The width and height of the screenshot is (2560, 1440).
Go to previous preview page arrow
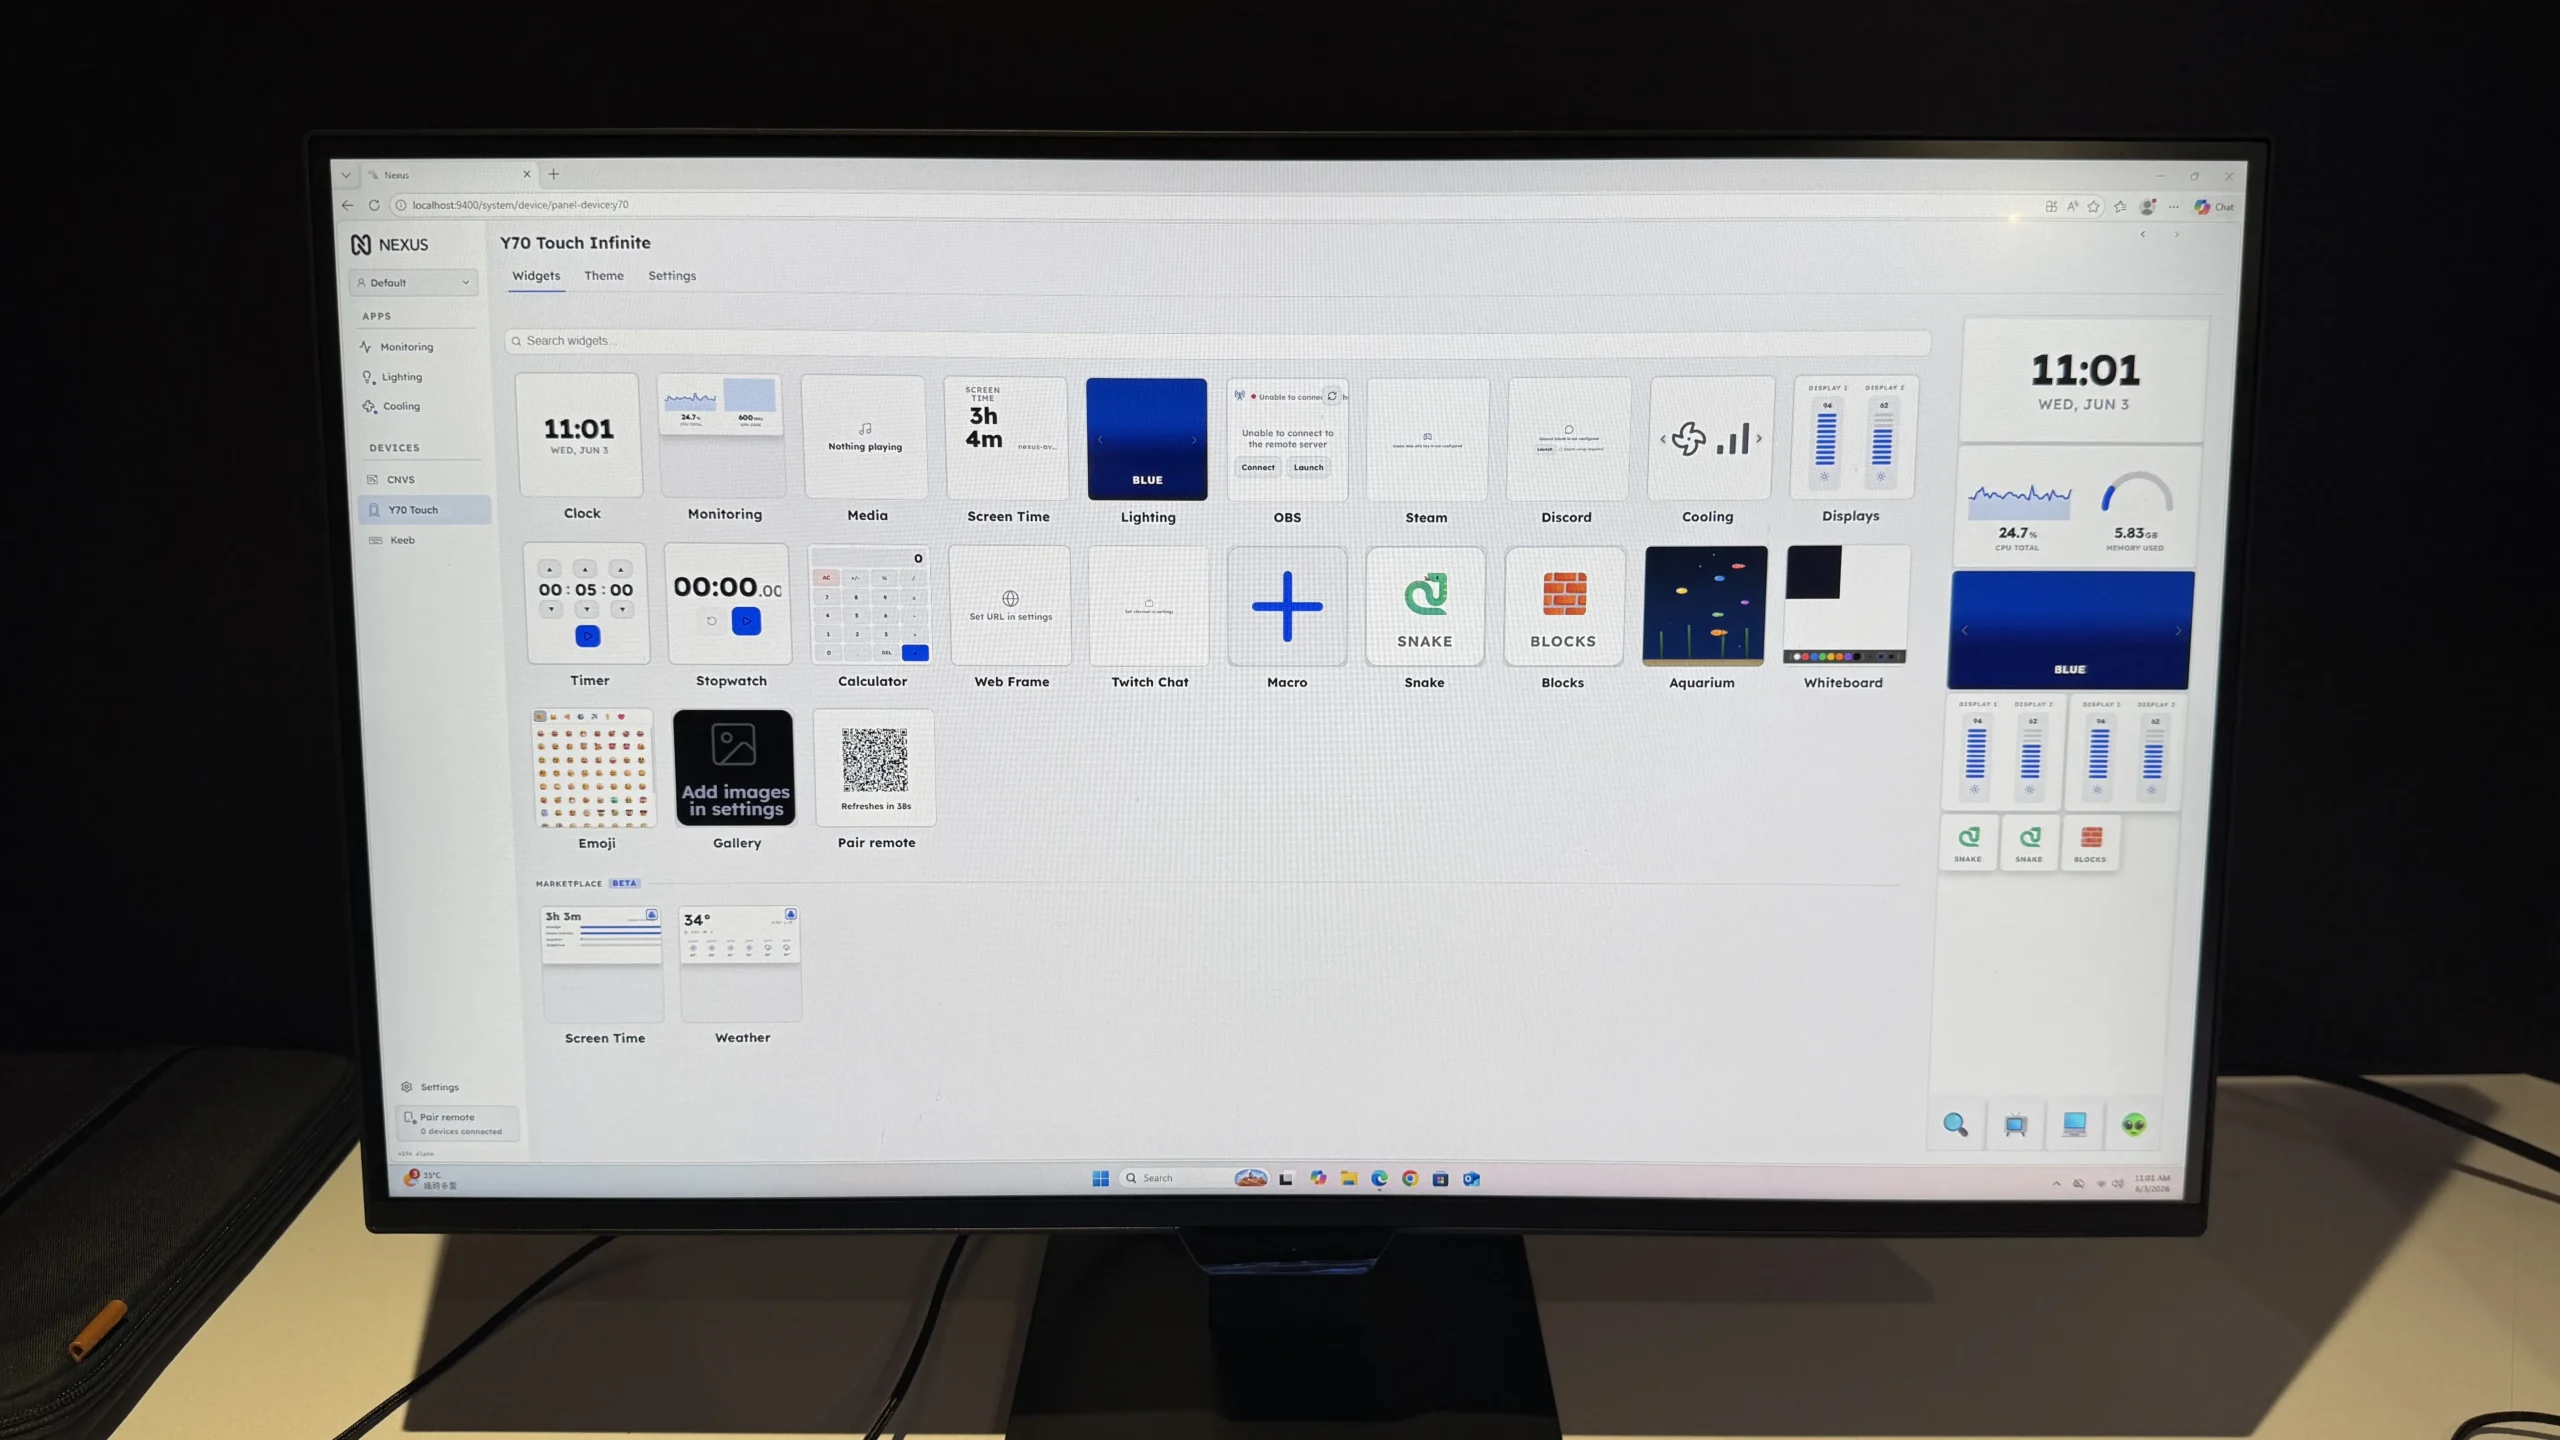pos(2143,235)
